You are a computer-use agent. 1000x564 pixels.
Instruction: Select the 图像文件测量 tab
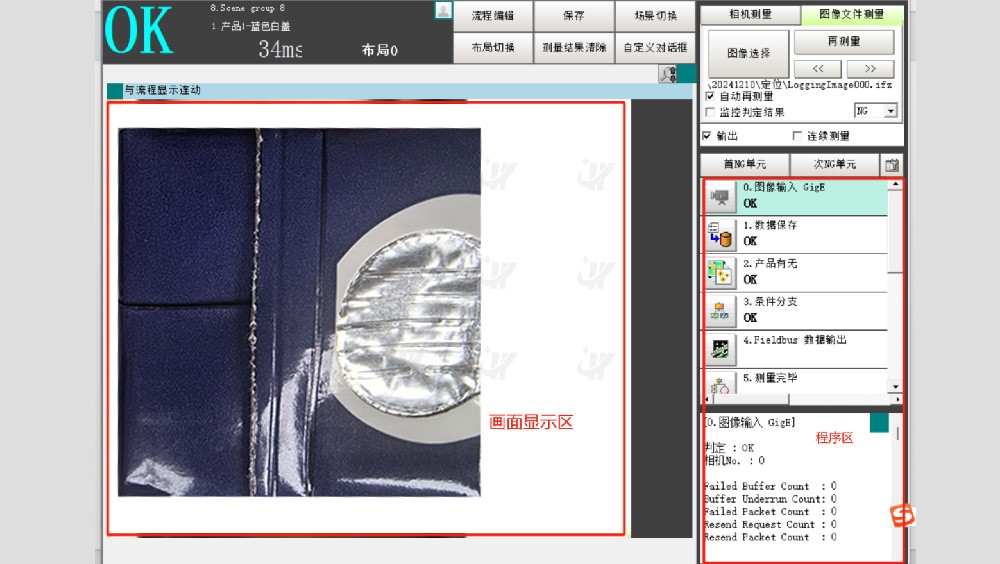[851, 15]
